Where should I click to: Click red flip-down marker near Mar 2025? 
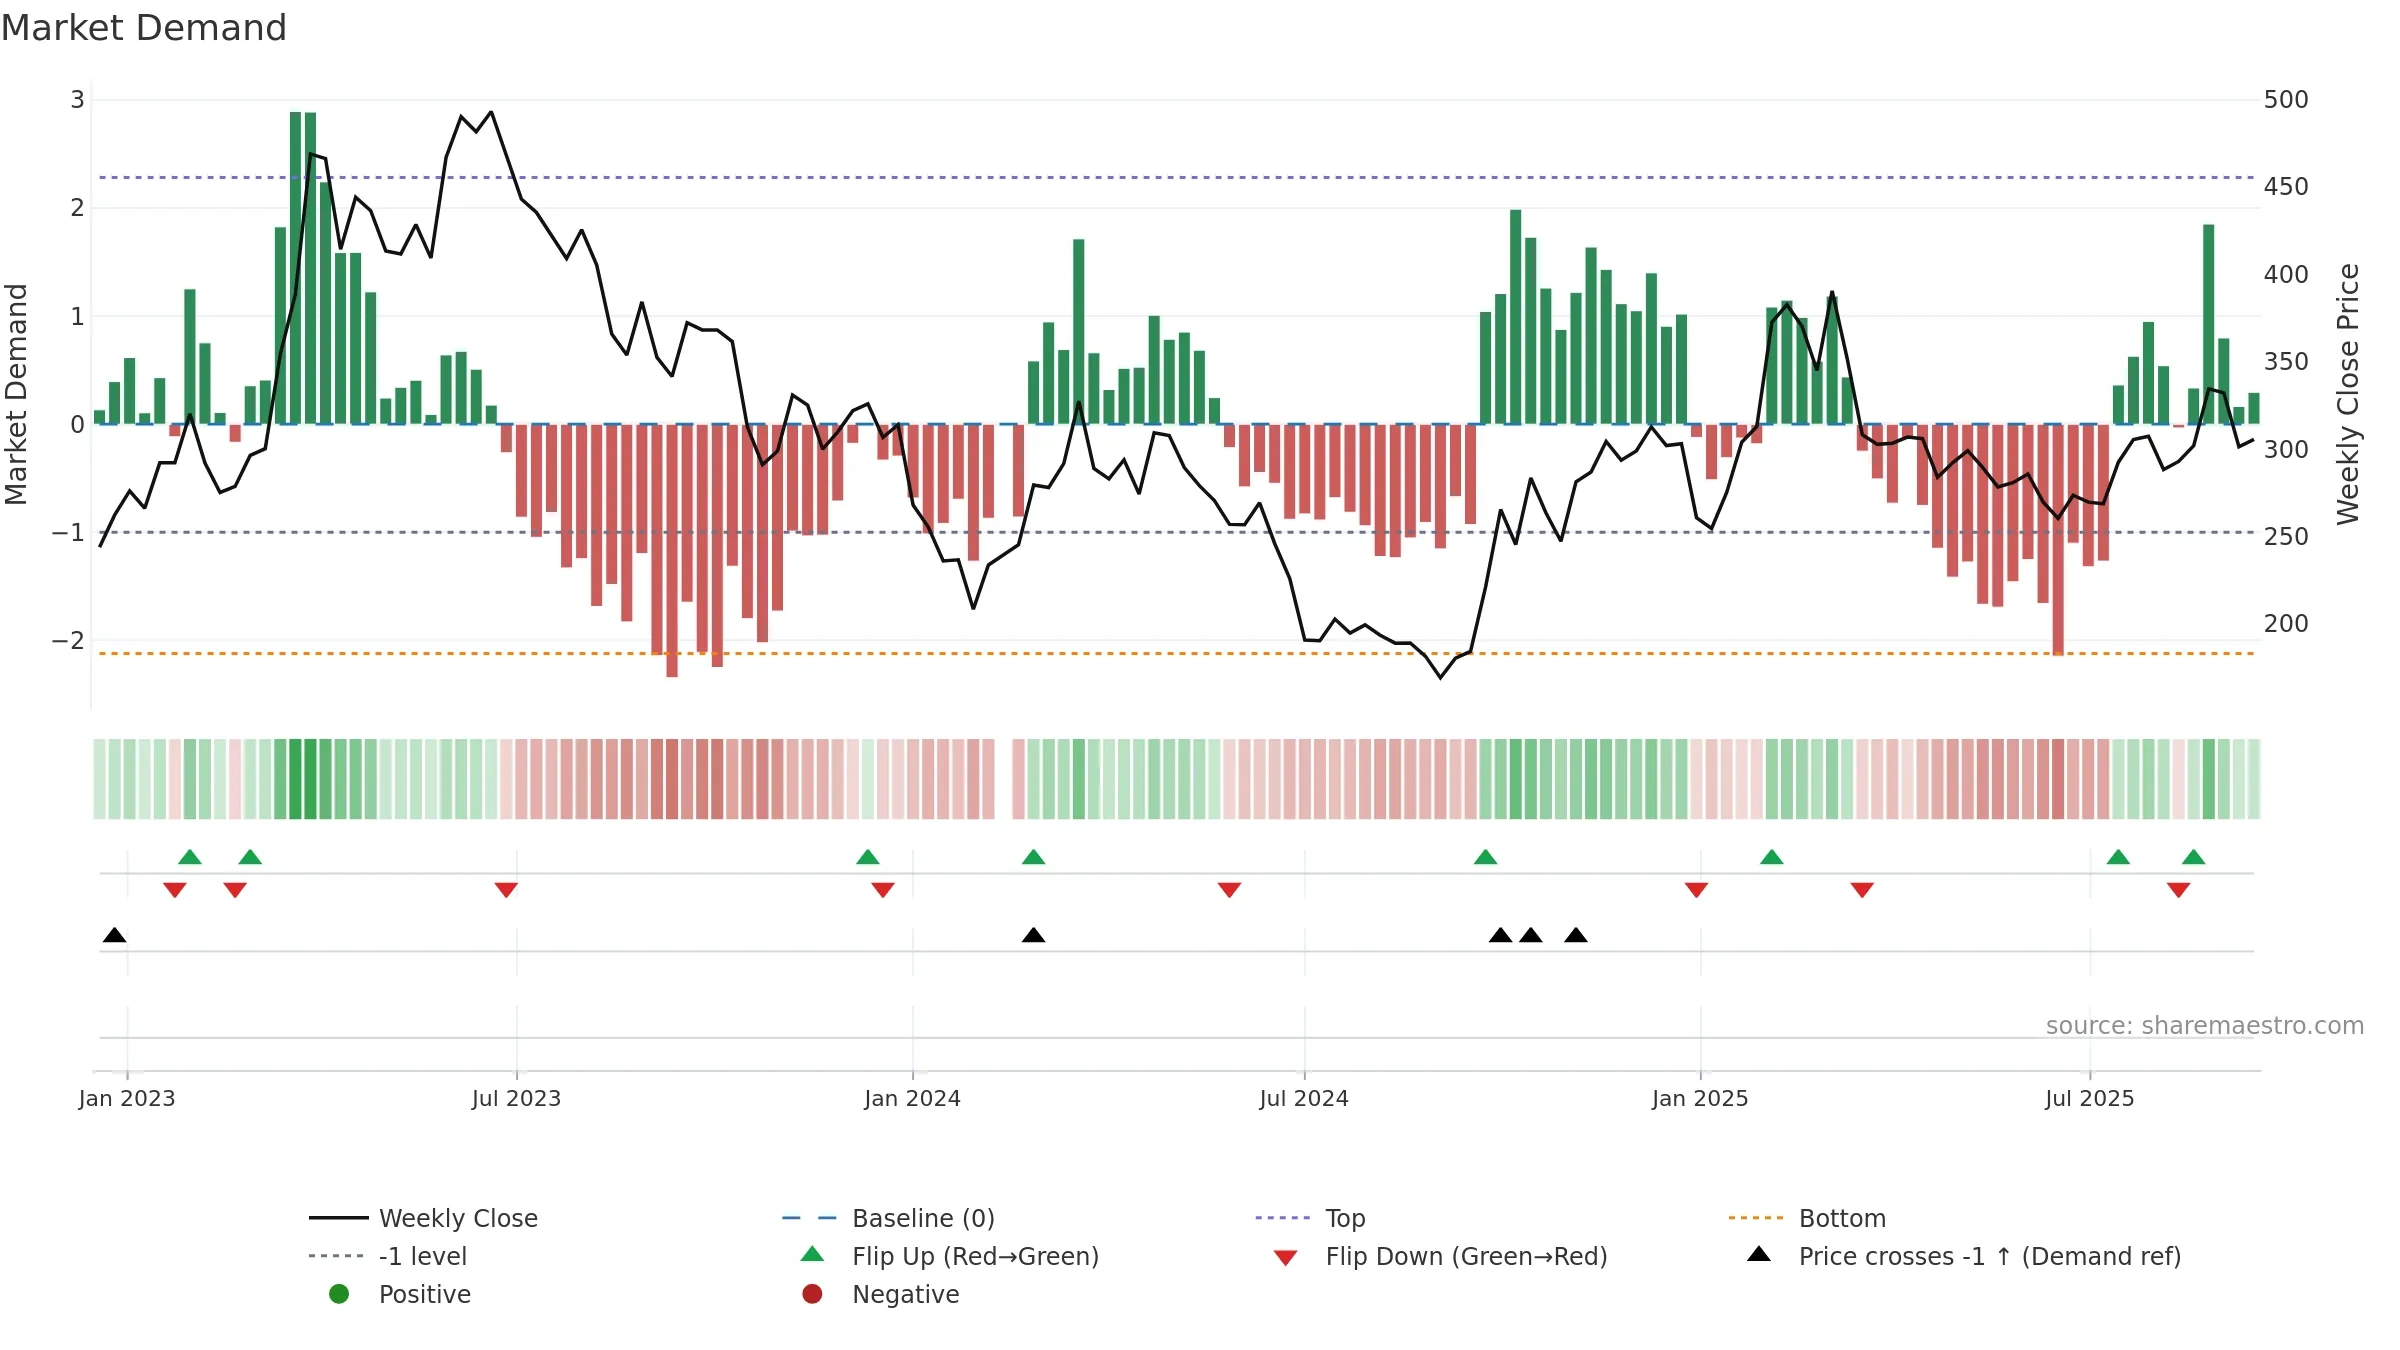pyautogui.click(x=1862, y=890)
